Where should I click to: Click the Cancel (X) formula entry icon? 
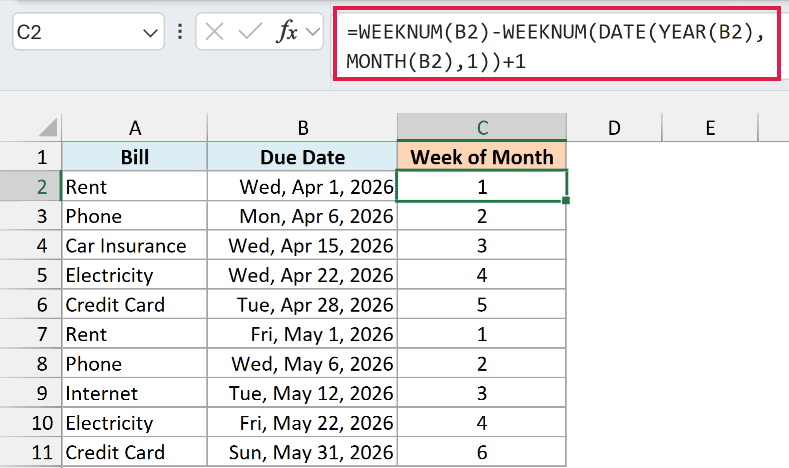(x=214, y=32)
